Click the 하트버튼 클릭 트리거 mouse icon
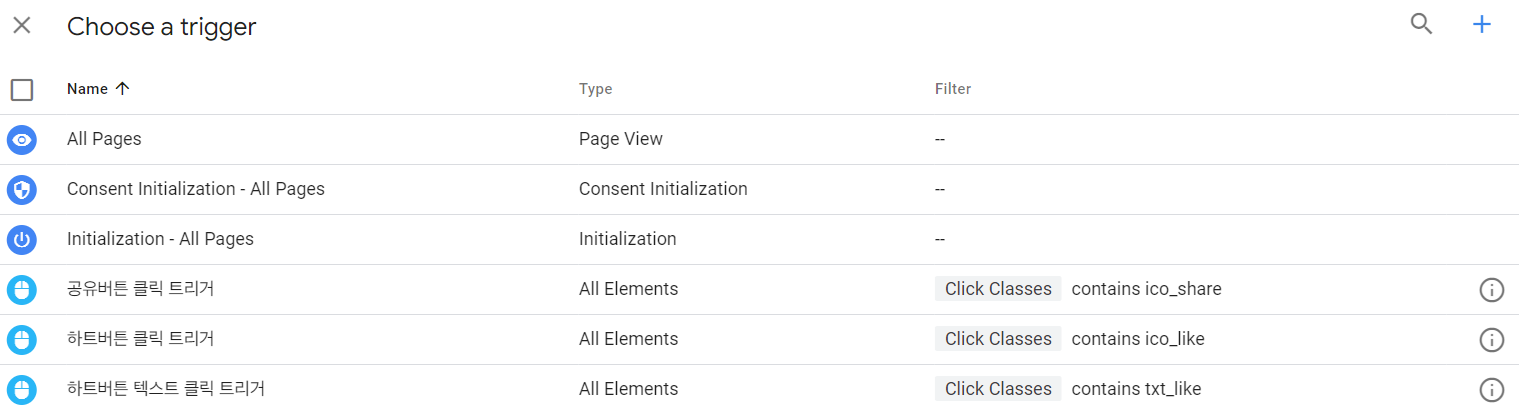Viewport: 1519px width, 410px height. (x=22, y=340)
